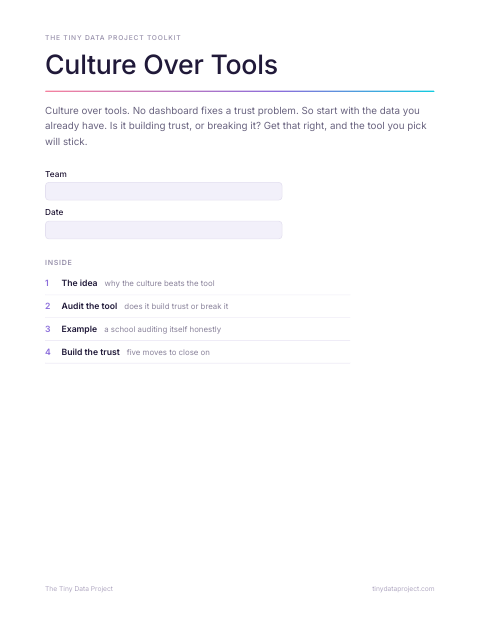The height and width of the screenshot is (622, 480).
Task: Click 'The Tiny Data Project' footer text
Action: (x=79, y=589)
